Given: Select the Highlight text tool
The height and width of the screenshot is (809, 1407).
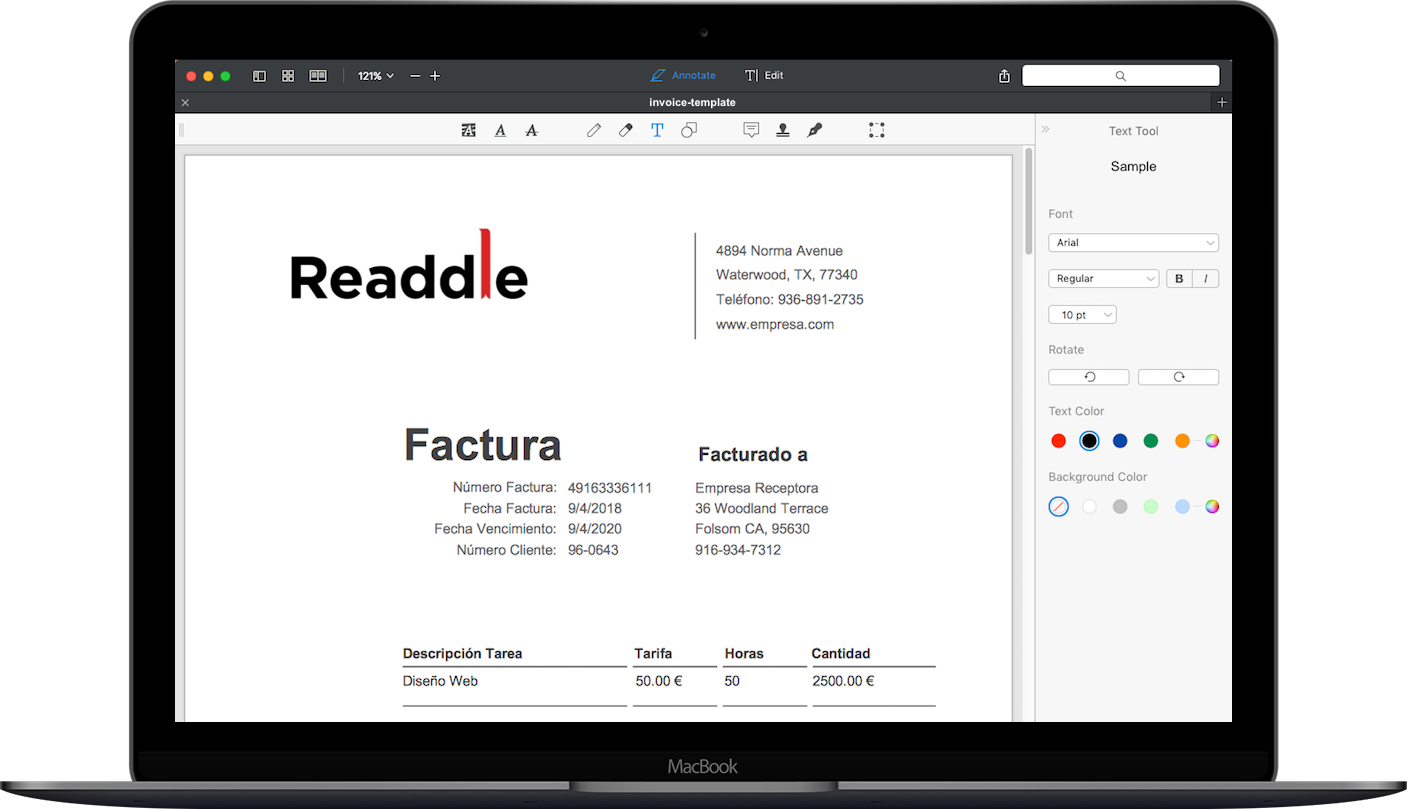Looking at the screenshot, I should 468,130.
